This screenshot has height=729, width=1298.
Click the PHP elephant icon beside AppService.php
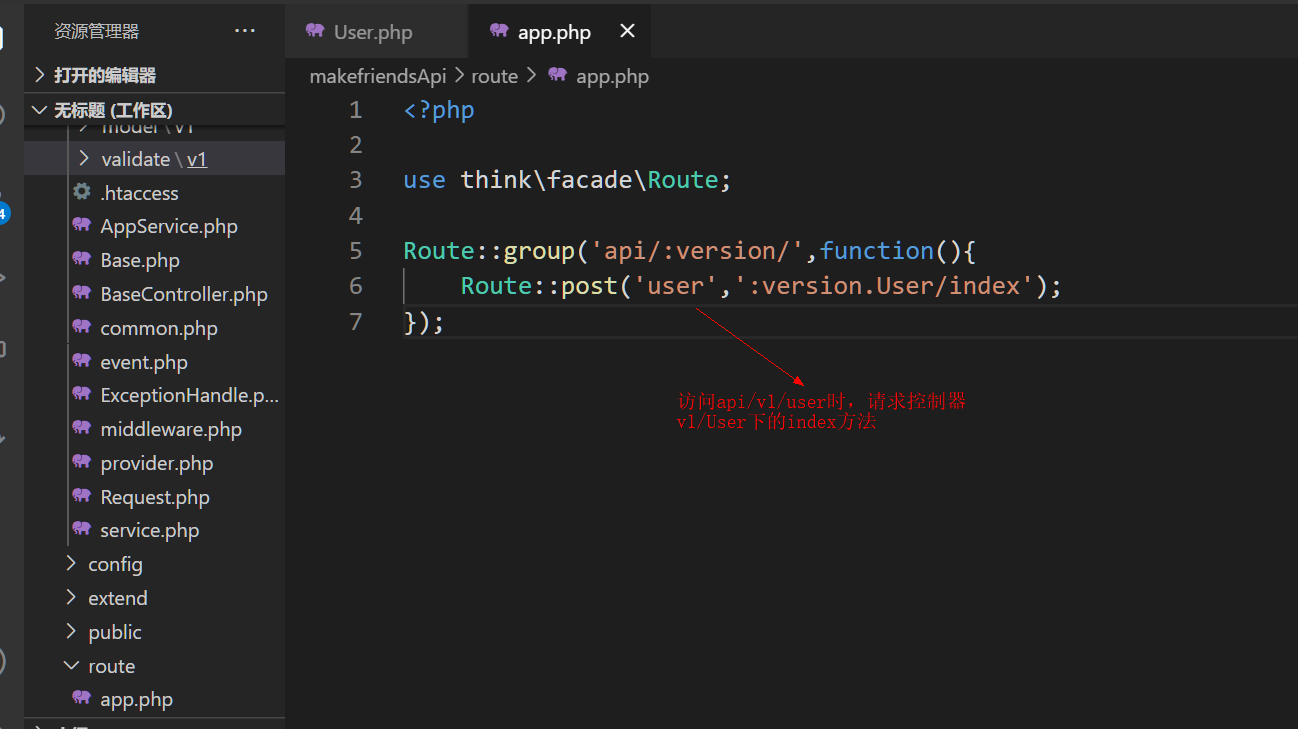coord(82,226)
